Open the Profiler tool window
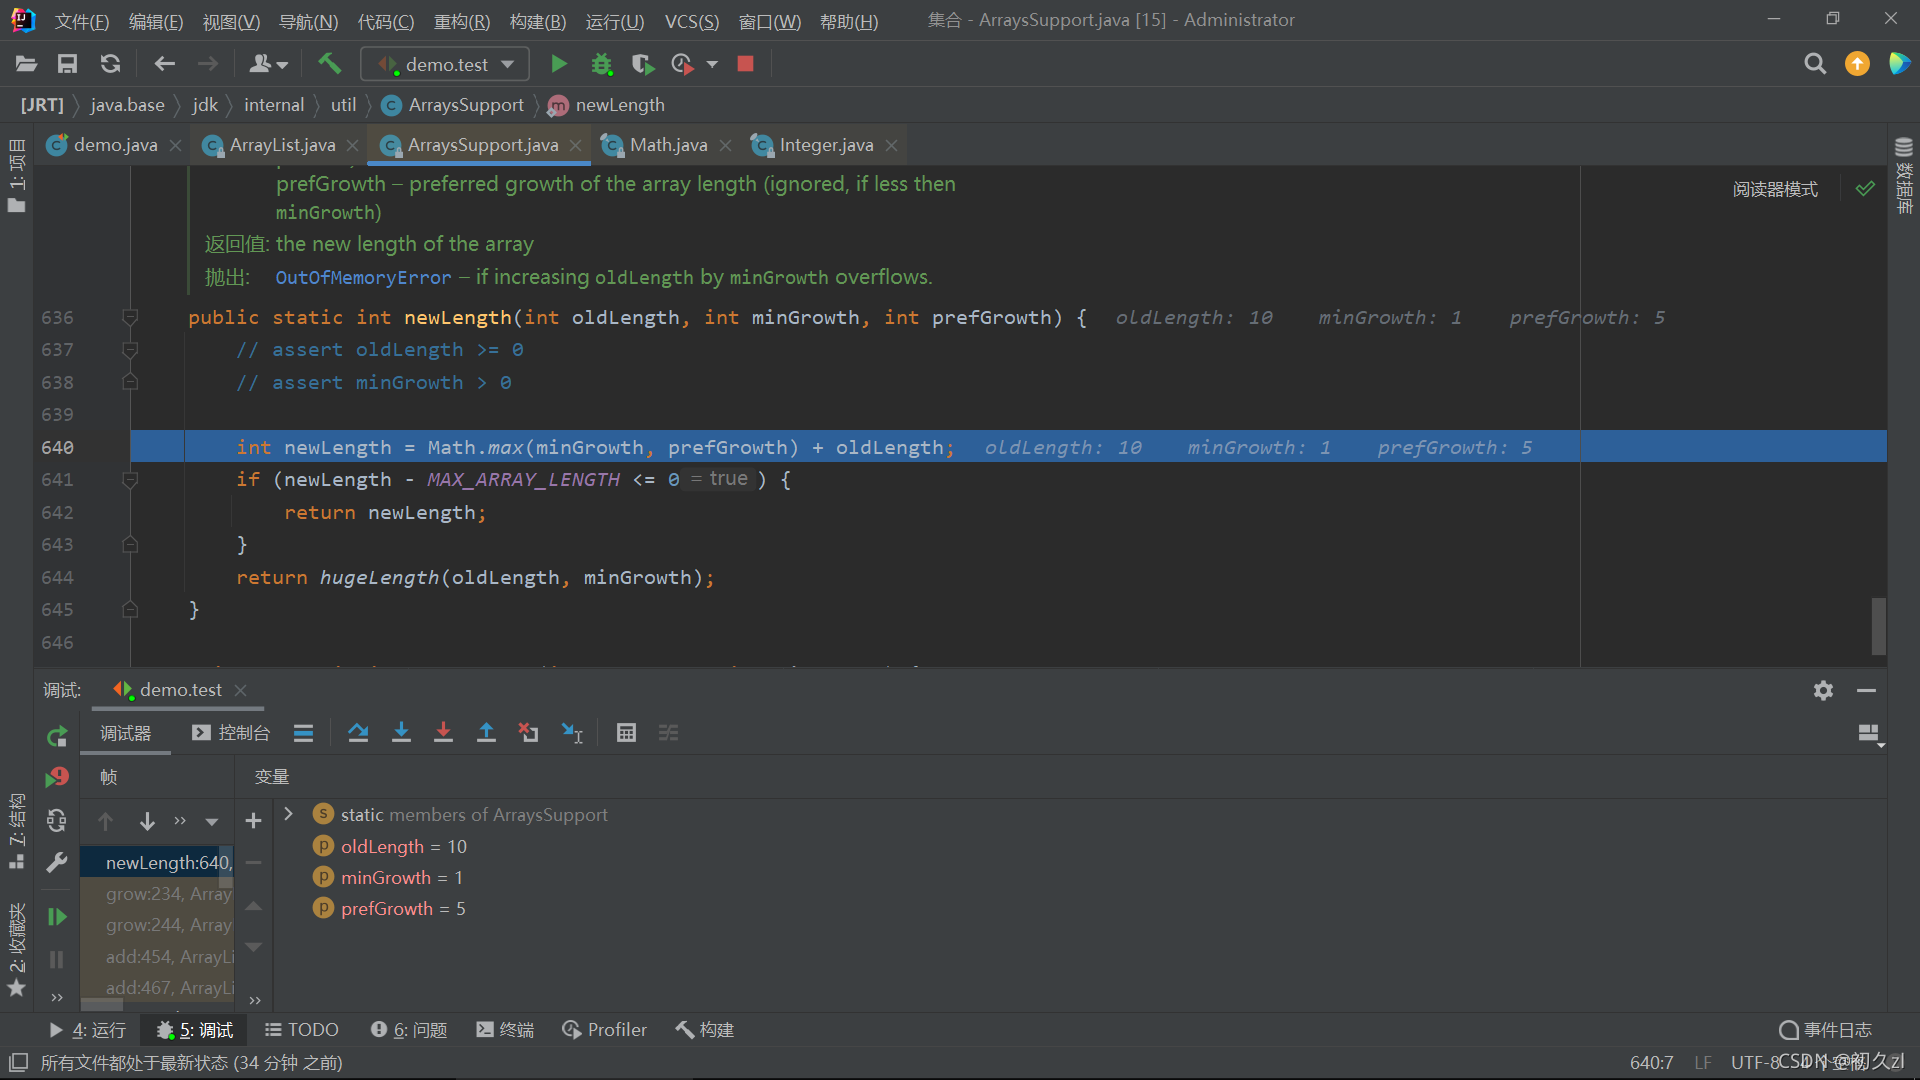The image size is (1920, 1080). (604, 1030)
